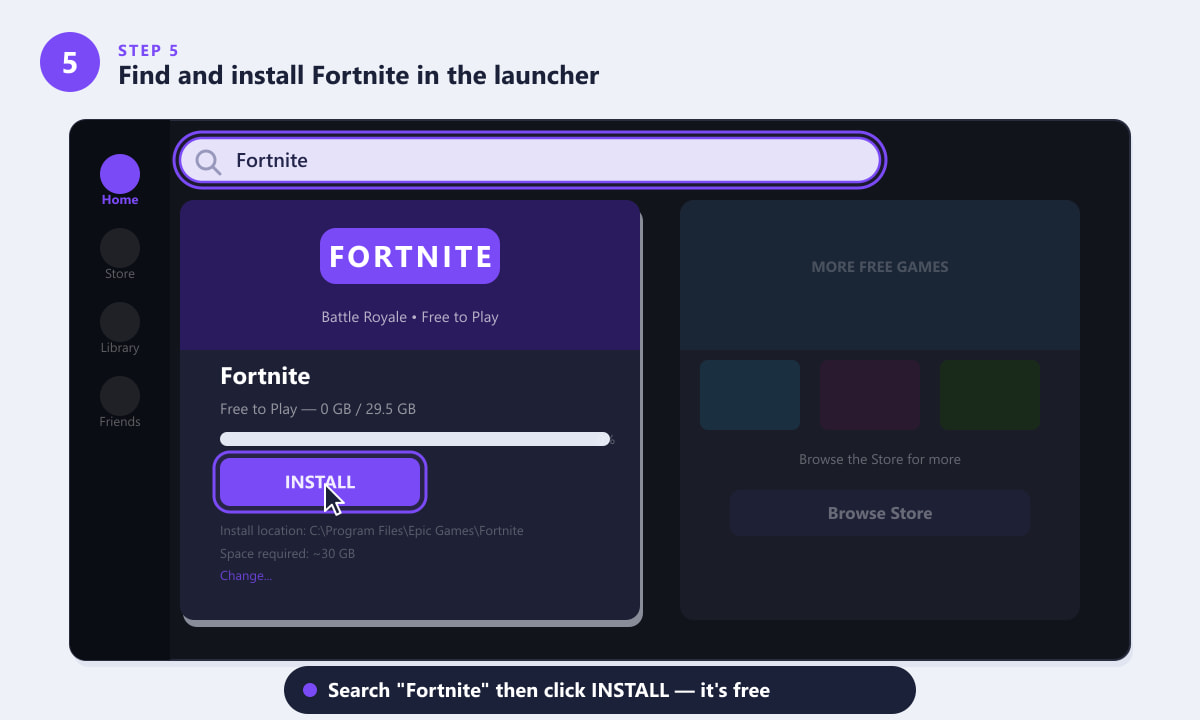The width and height of the screenshot is (1200, 720).
Task: Open the Home sidebar item
Action: pyautogui.click(x=120, y=181)
